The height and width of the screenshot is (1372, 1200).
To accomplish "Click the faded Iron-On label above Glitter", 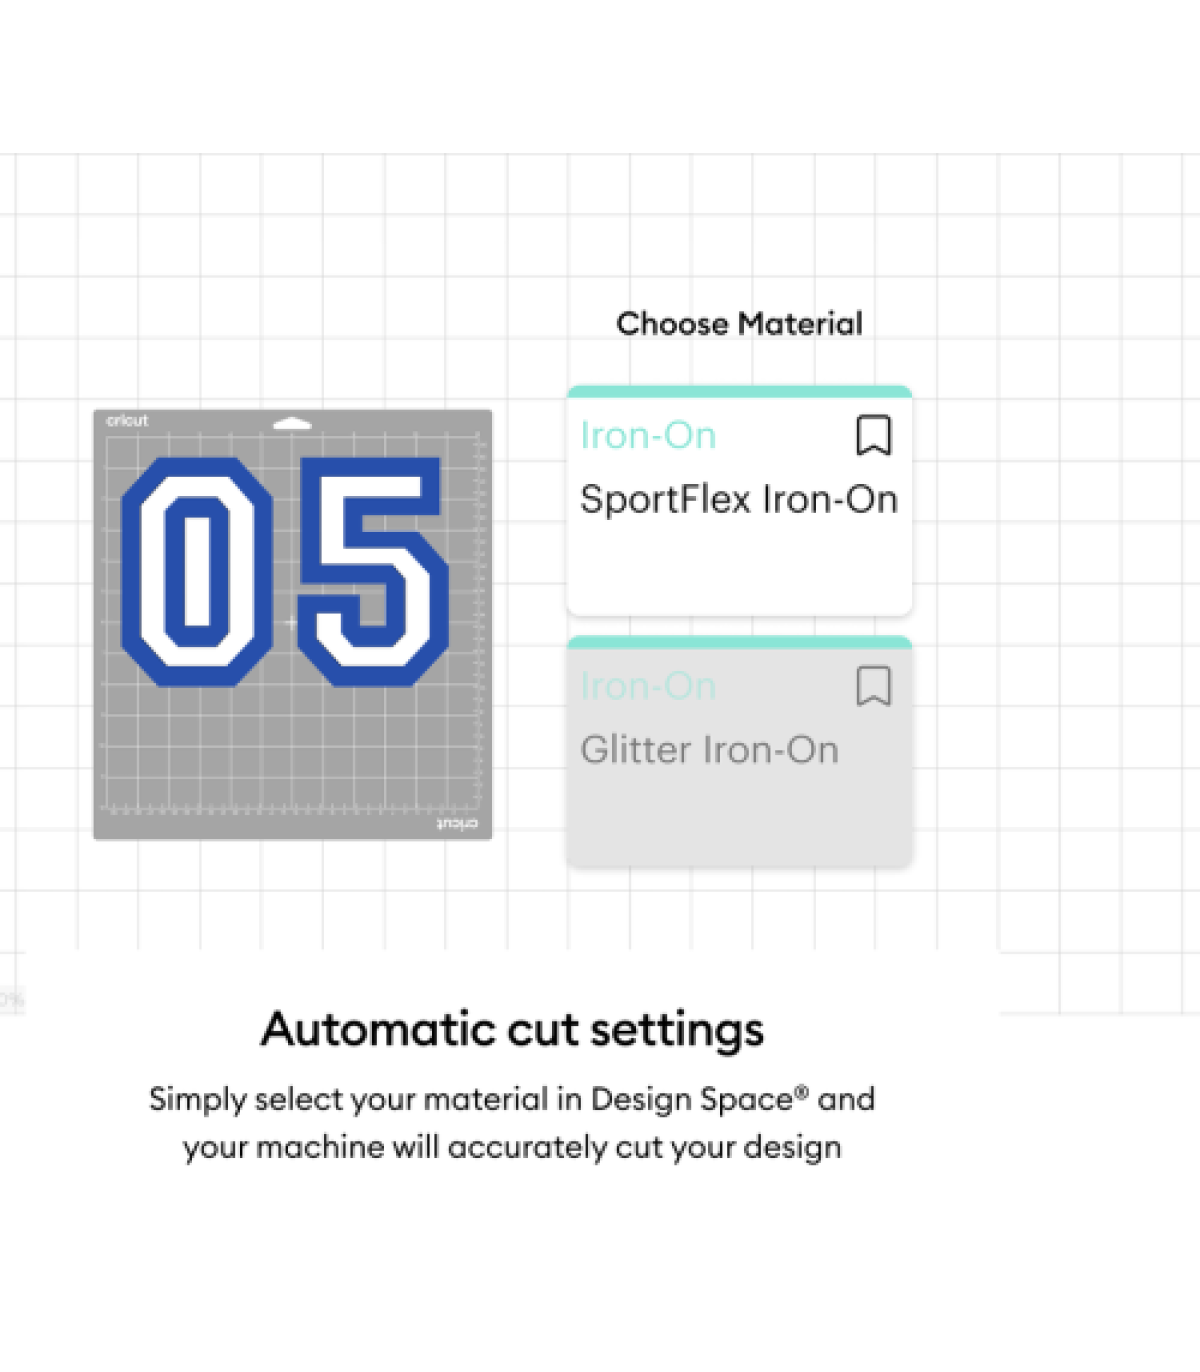I will coord(648,687).
